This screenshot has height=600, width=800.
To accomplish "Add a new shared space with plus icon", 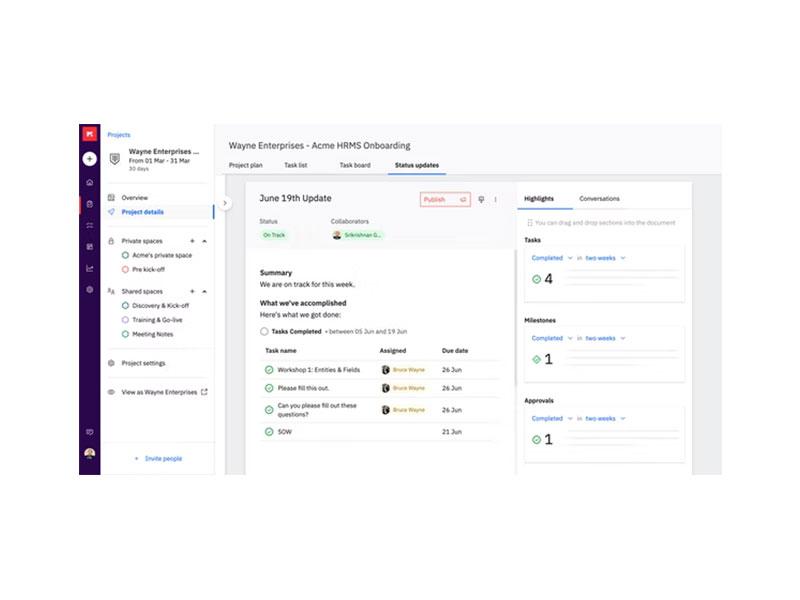I will click(192, 291).
